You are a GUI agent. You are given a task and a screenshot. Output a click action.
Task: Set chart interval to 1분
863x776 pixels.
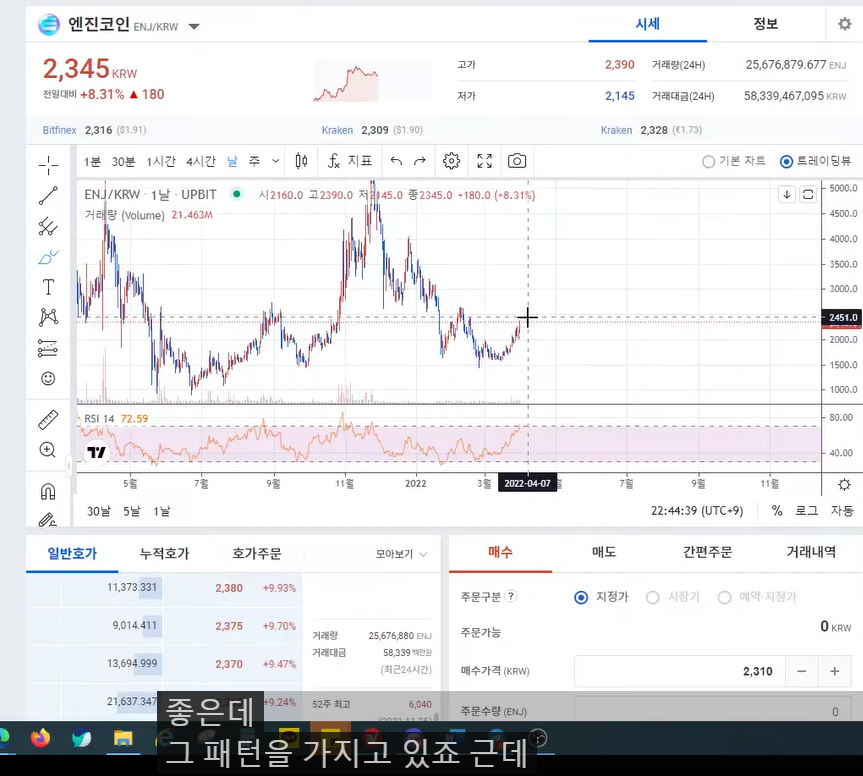(x=92, y=162)
